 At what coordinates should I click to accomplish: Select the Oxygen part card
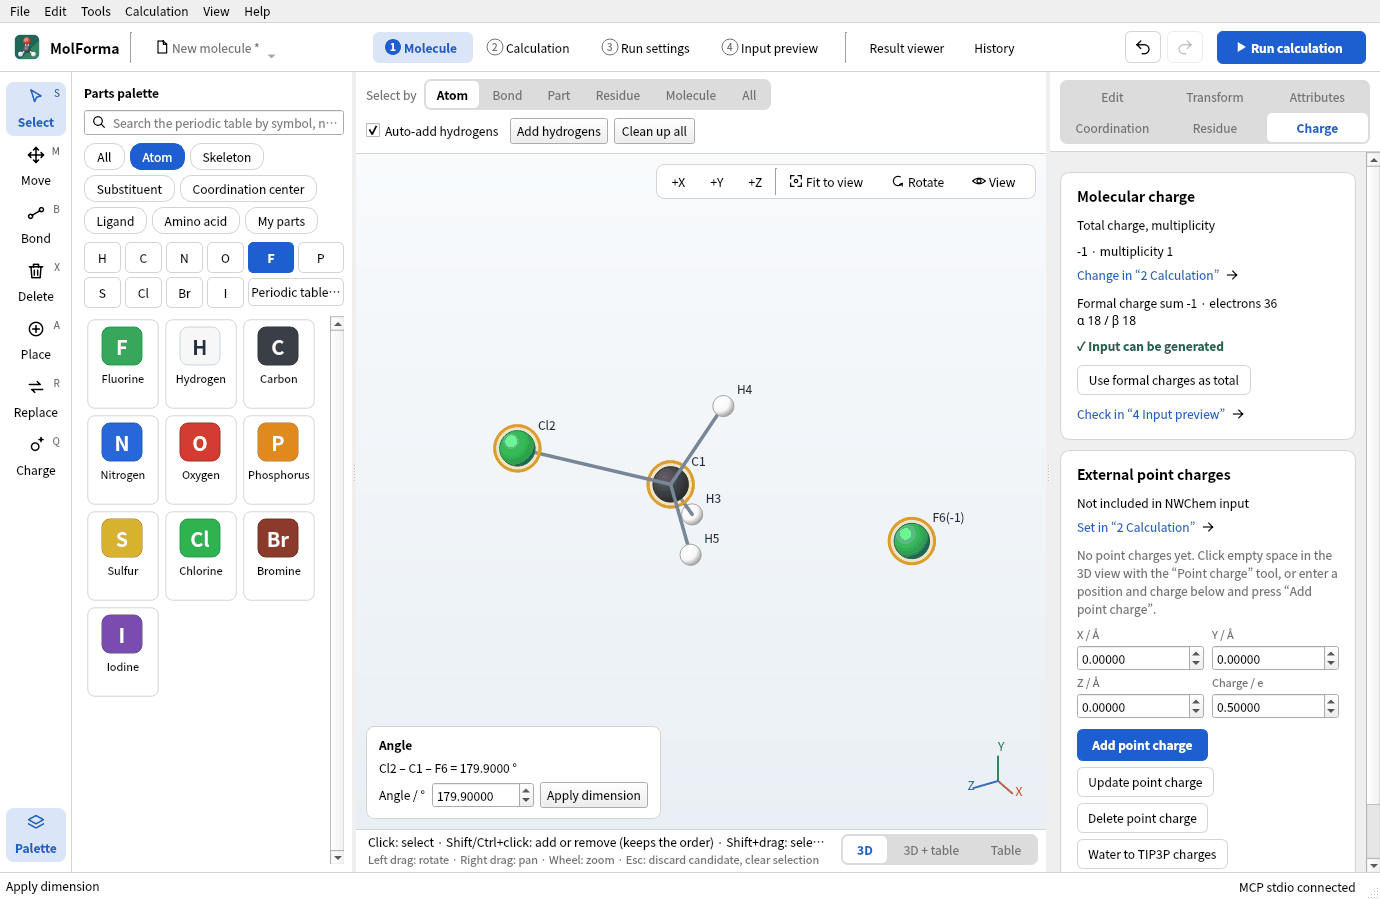201,460
